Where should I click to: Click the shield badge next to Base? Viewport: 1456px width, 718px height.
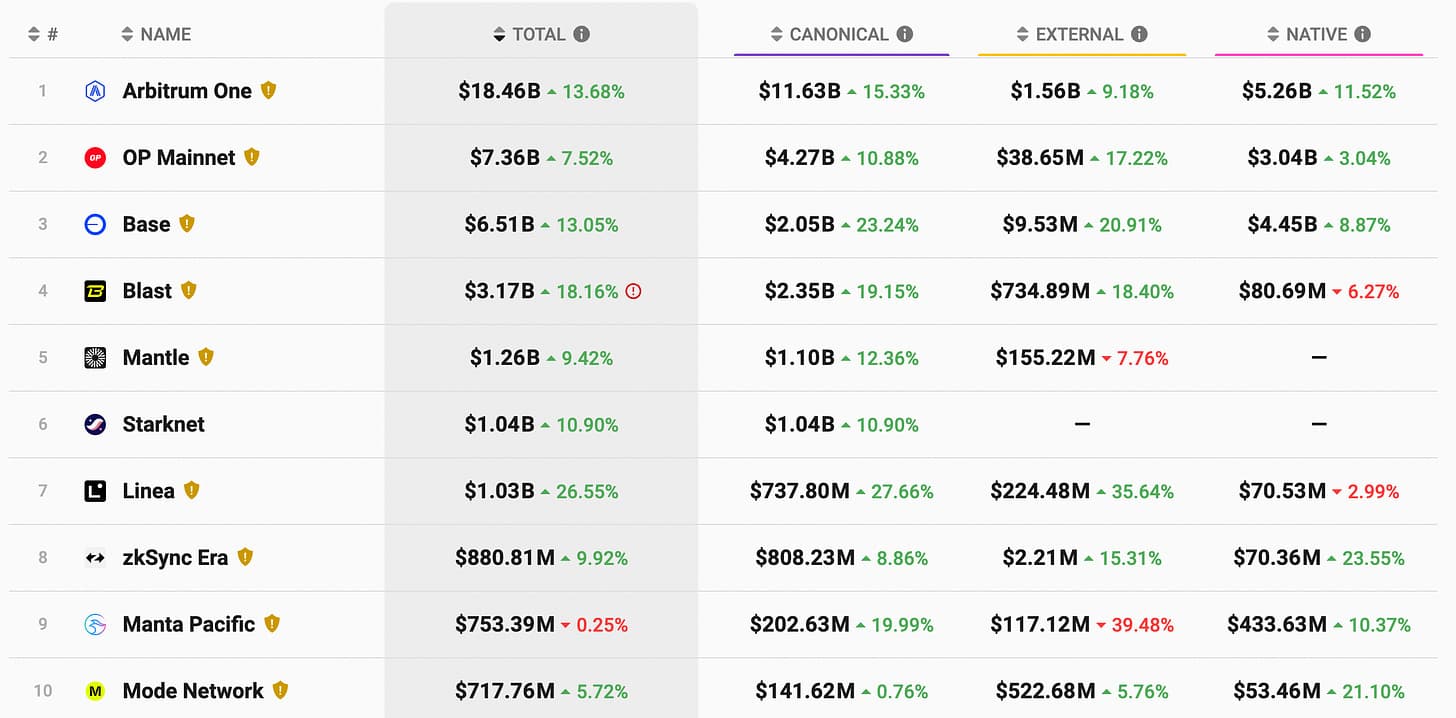187,223
